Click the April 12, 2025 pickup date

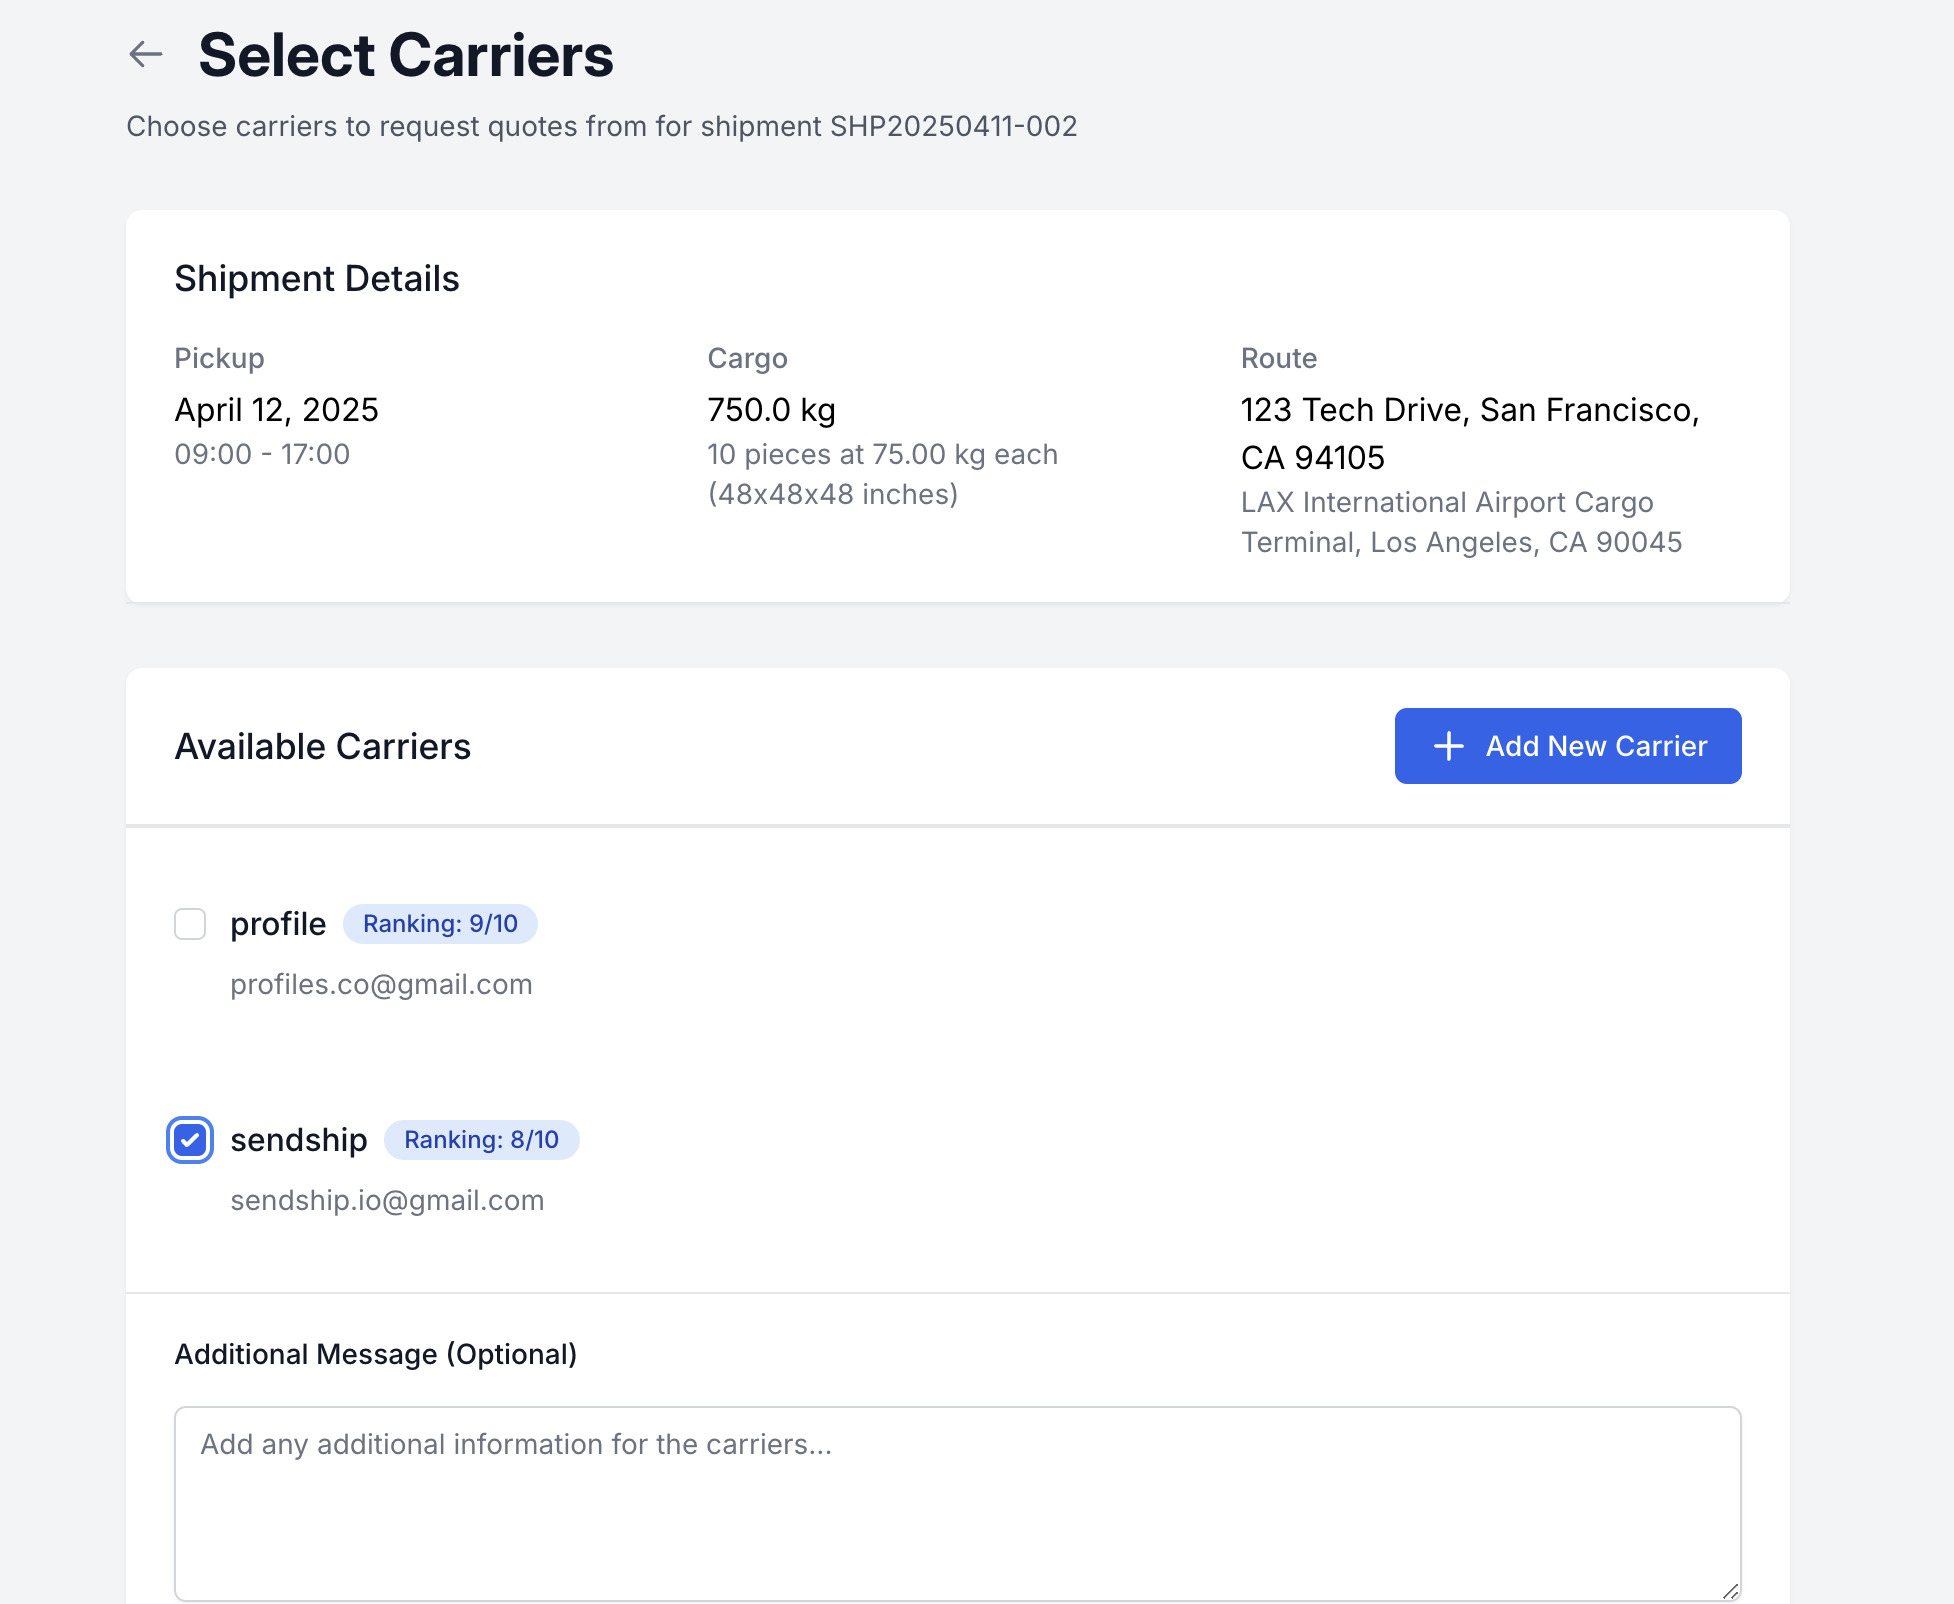[x=276, y=410]
